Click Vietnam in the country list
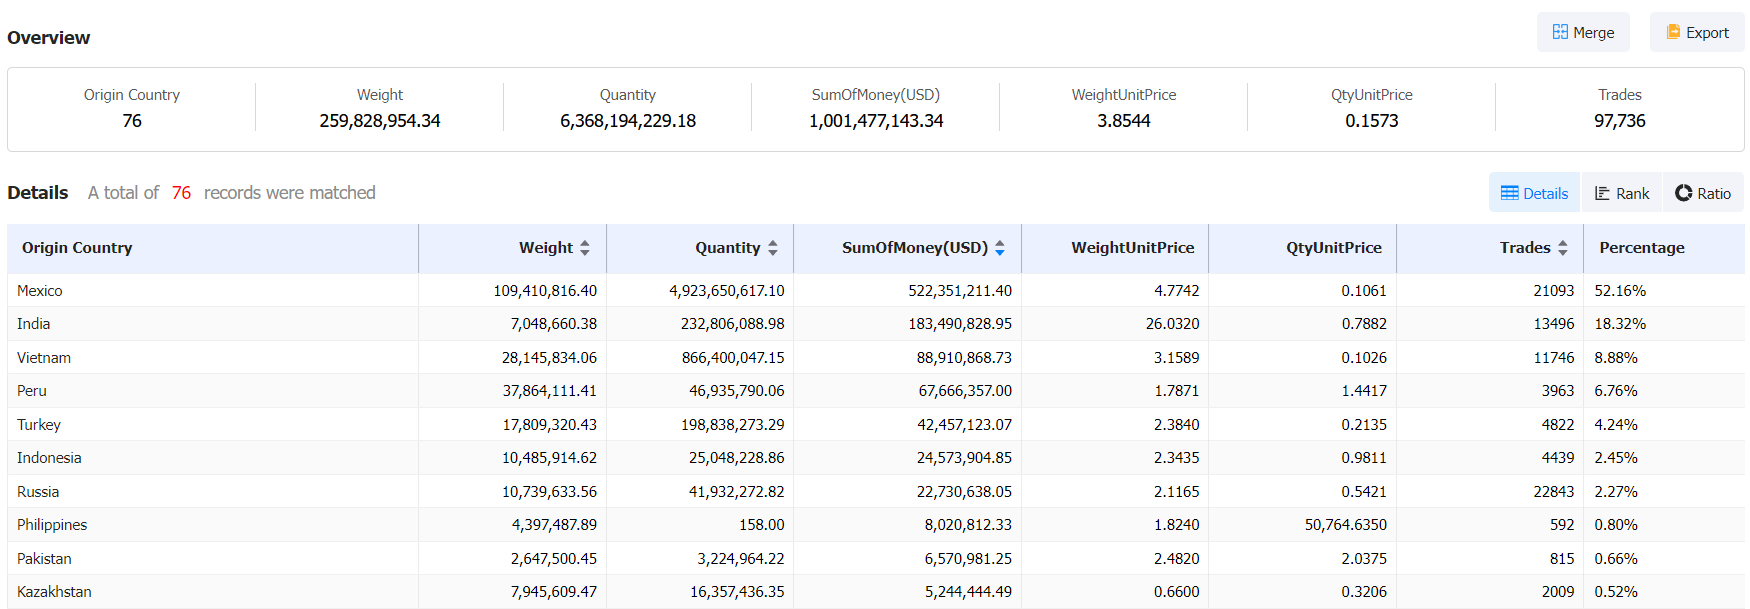The height and width of the screenshot is (609, 1750). coord(44,358)
